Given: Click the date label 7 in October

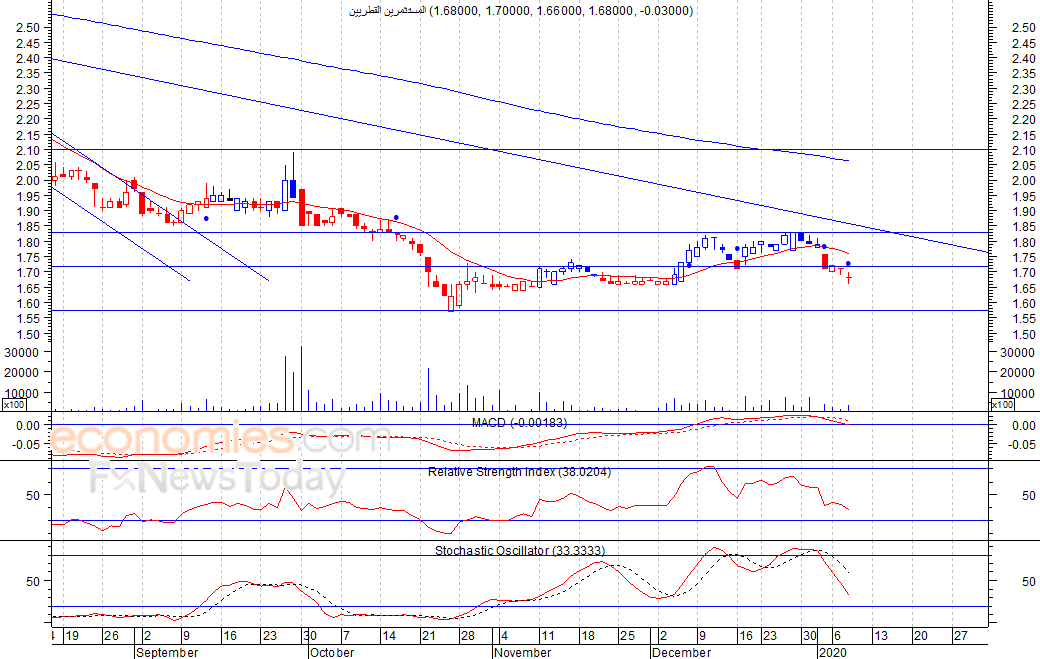Looking at the screenshot, I should point(346,636).
